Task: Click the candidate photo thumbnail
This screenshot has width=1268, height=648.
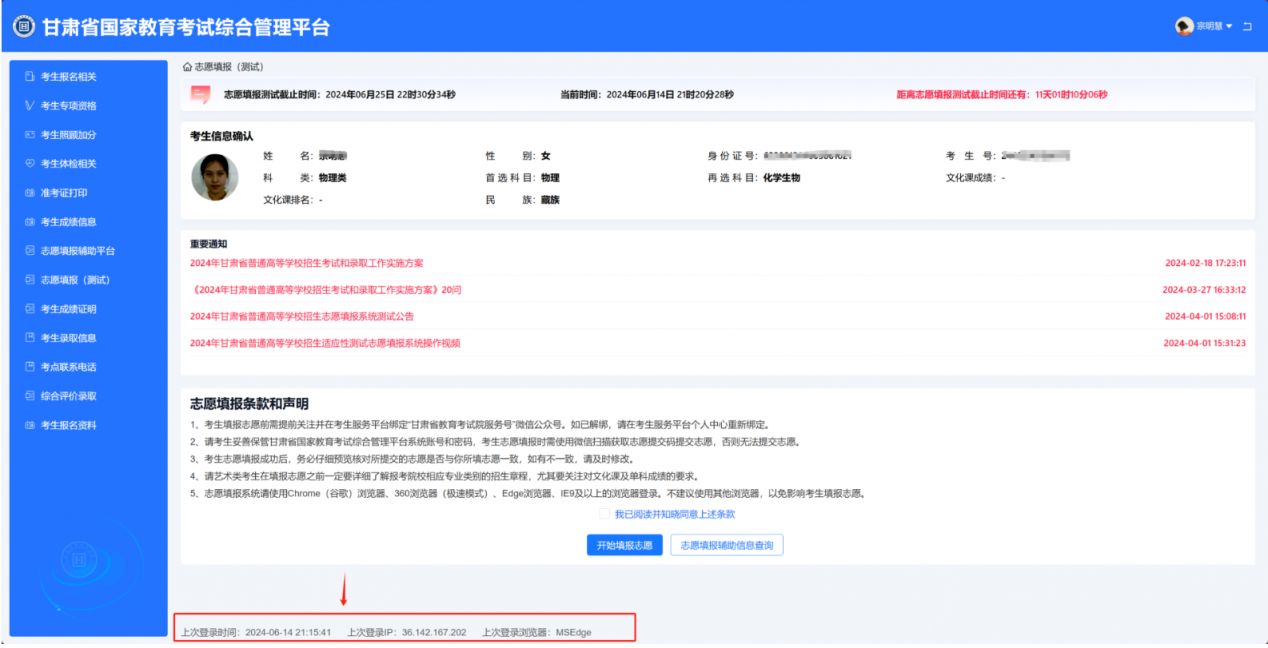Action: (215, 177)
